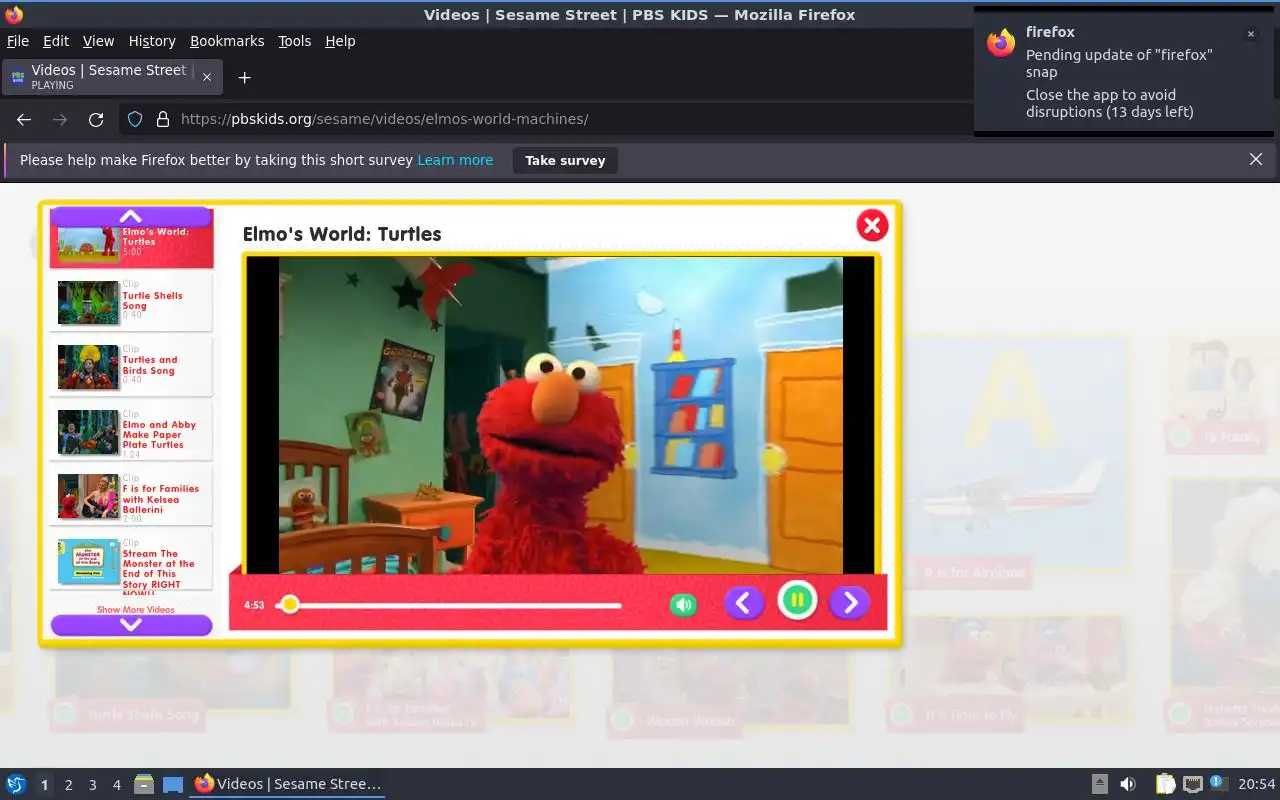Open F is for Families with Kelsea Ballerini
This screenshot has width=1280, height=800.
131,495
